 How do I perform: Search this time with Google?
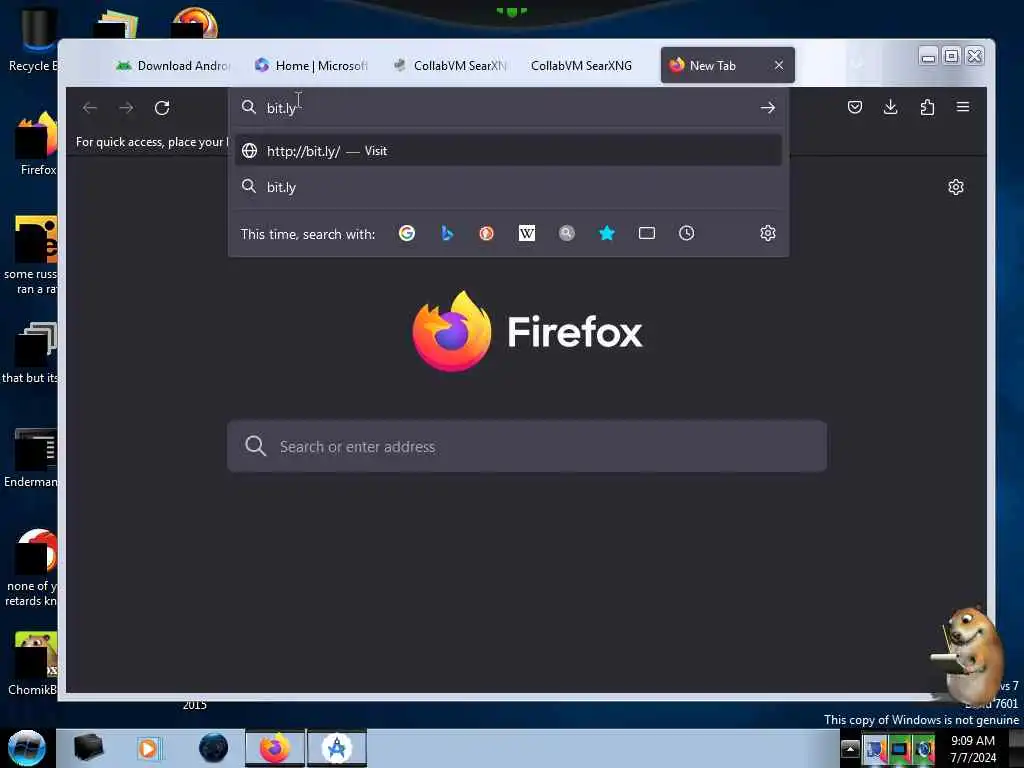coord(407,233)
